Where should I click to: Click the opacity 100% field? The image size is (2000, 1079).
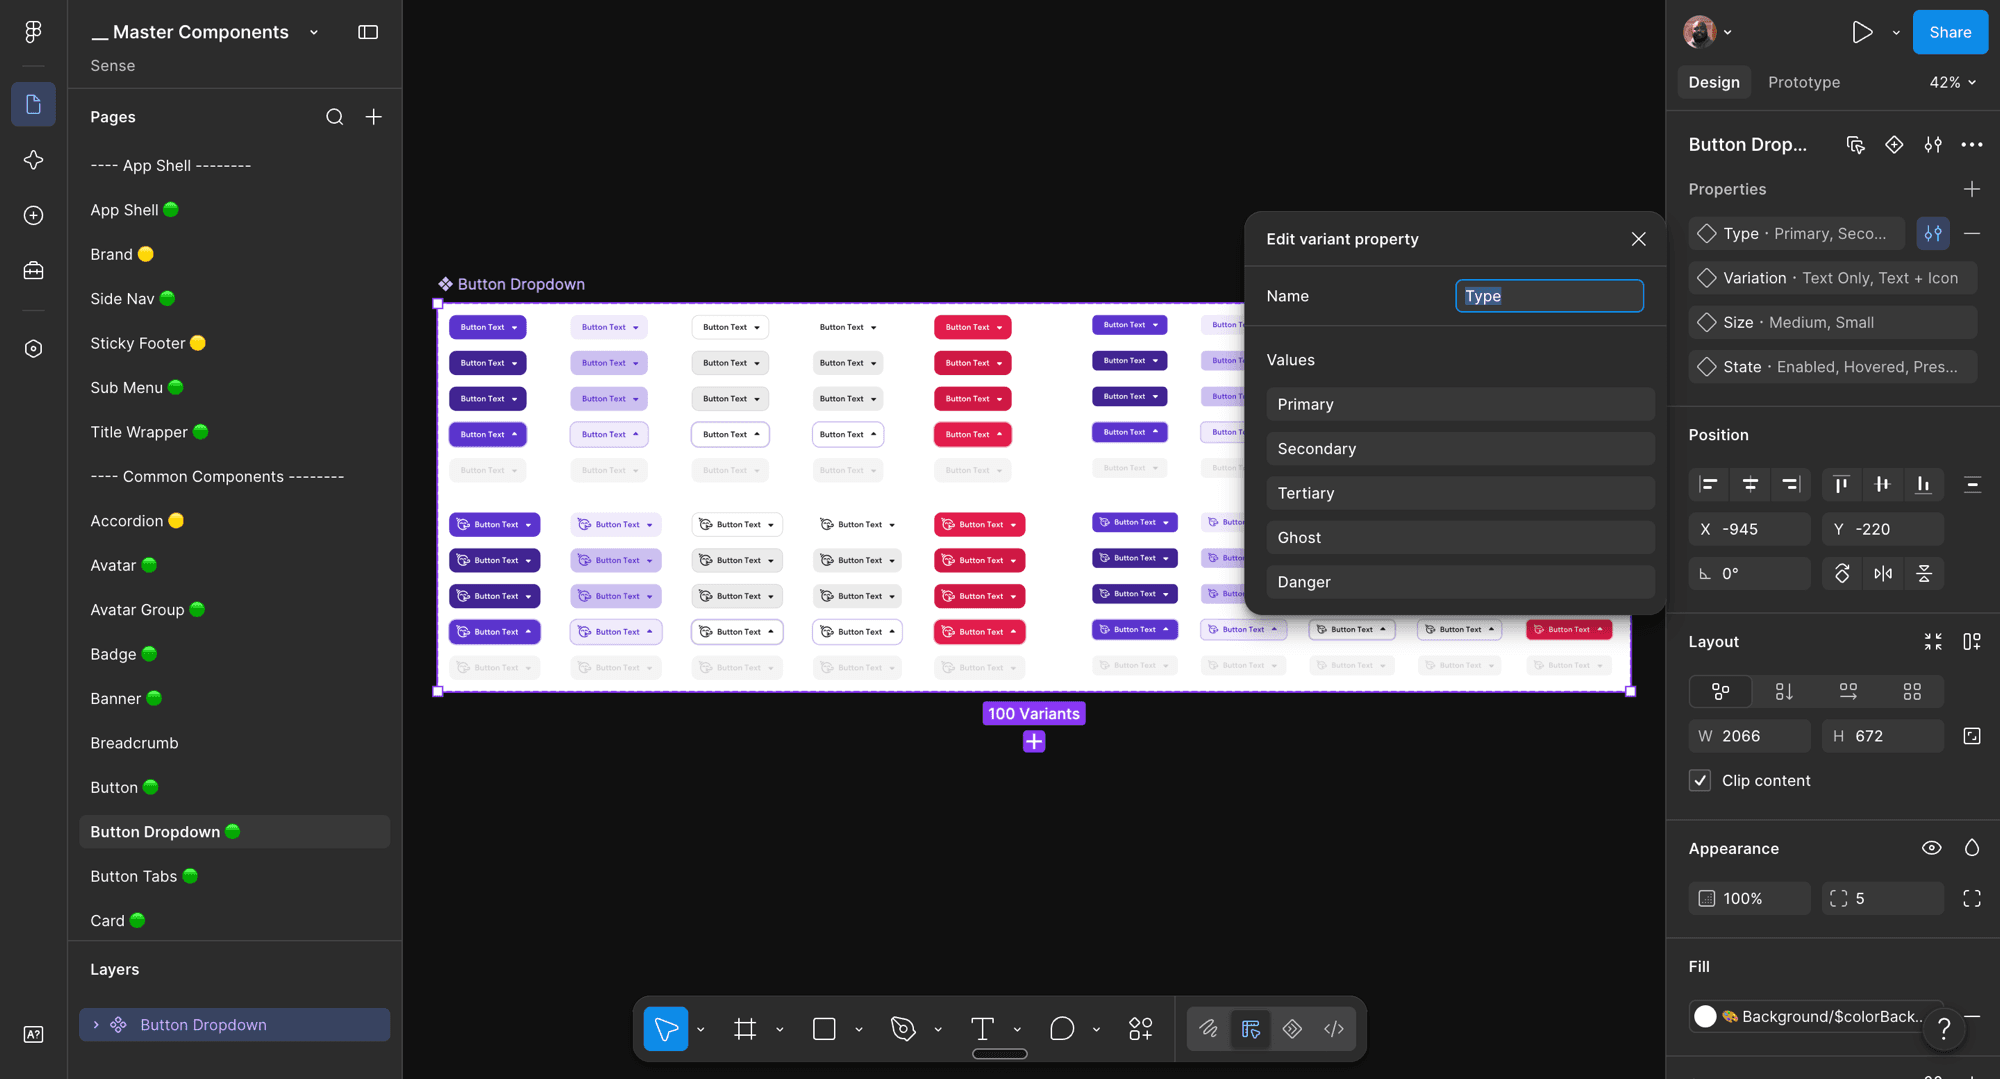pos(1750,899)
